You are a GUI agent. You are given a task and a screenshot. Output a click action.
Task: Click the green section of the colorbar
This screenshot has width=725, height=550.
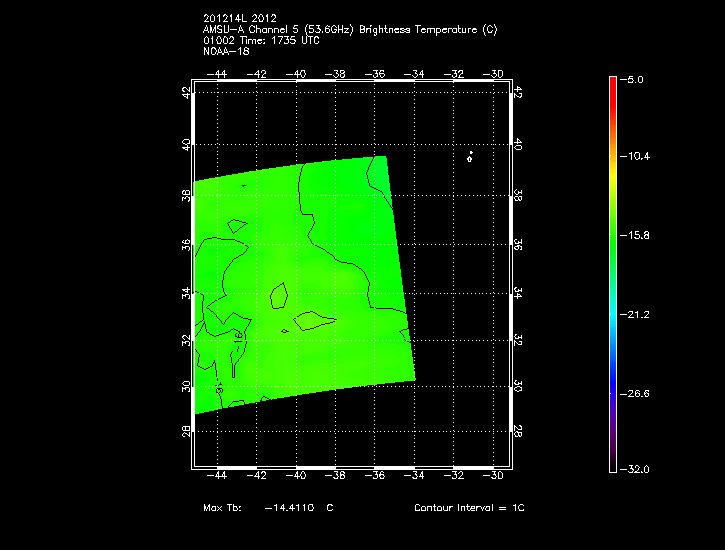pyautogui.click(x=613, y=236)
